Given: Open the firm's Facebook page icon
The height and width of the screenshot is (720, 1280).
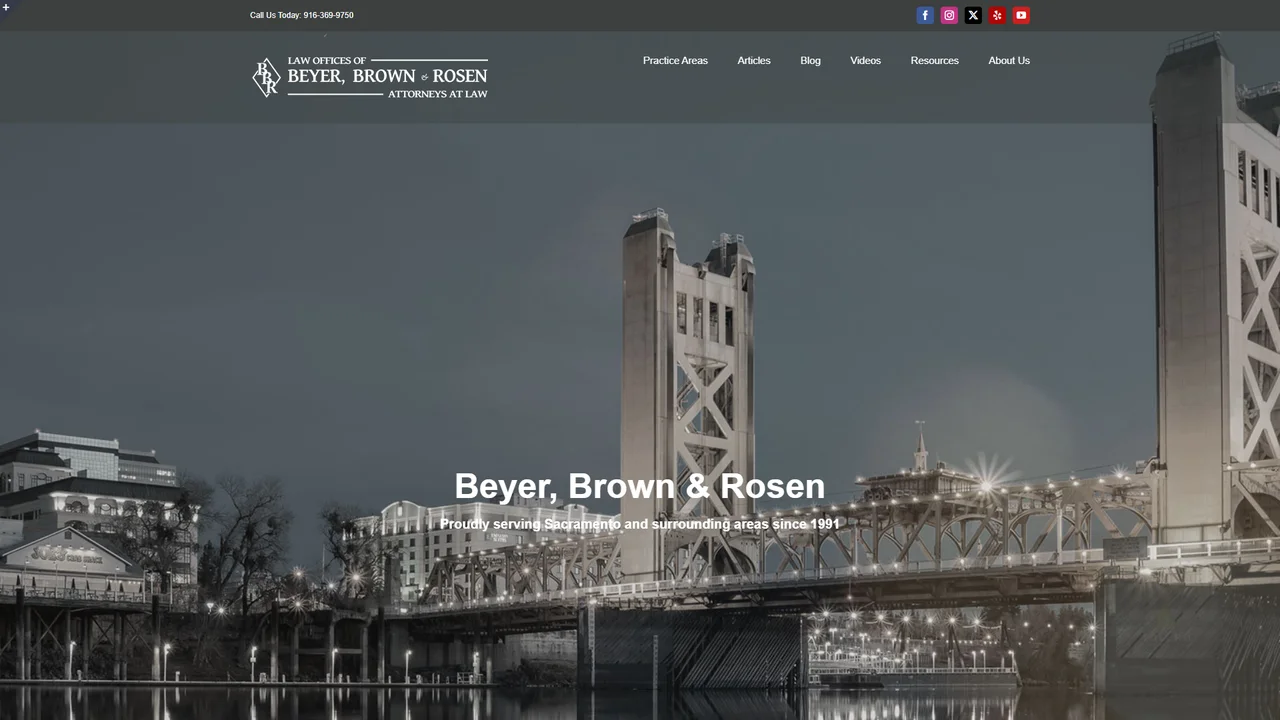Looking at the screenshot, I should point(925,15).
